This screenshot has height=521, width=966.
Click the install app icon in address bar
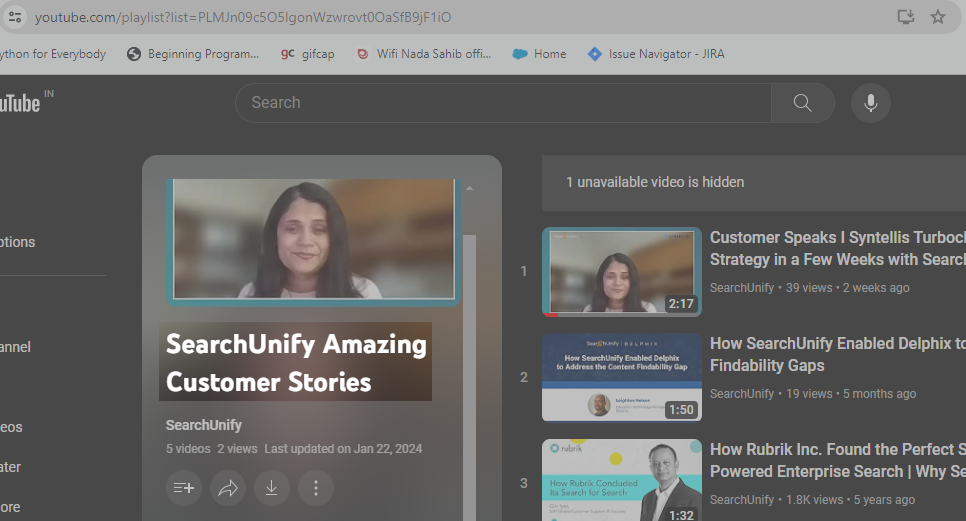(x=905, y=17)
